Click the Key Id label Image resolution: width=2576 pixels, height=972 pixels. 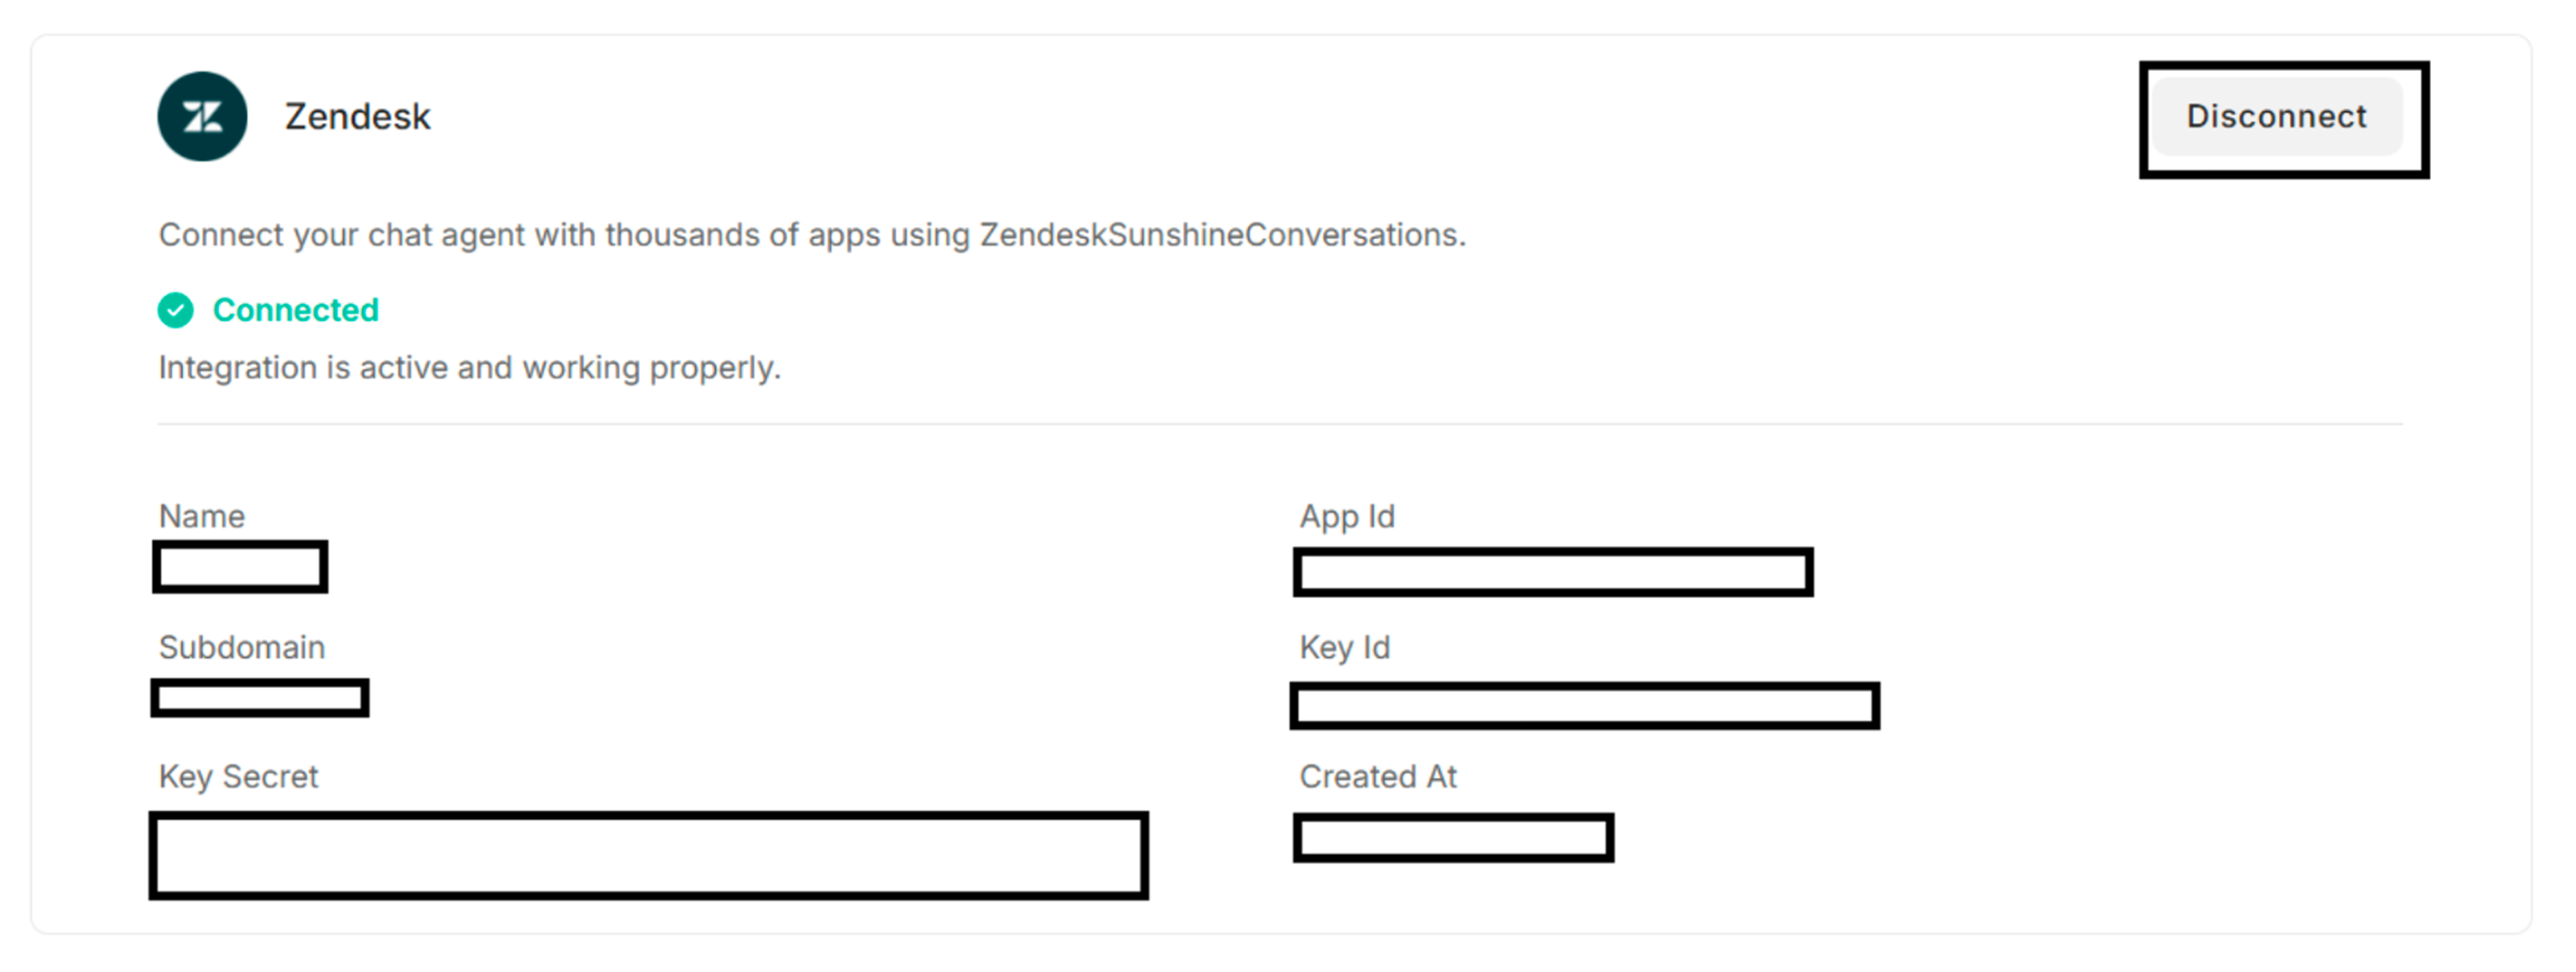click(1344, 647)
